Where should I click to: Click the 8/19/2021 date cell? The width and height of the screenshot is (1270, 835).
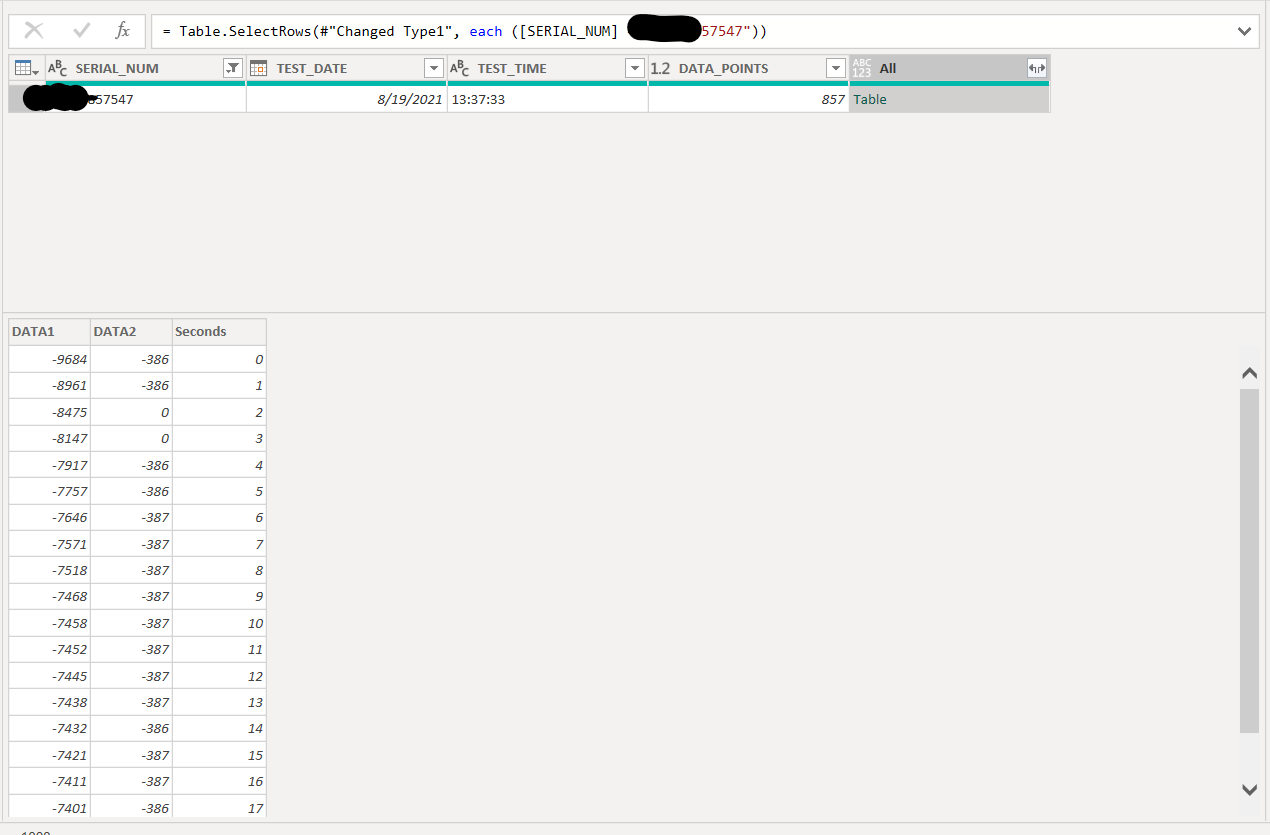click(x=347, y=99)
